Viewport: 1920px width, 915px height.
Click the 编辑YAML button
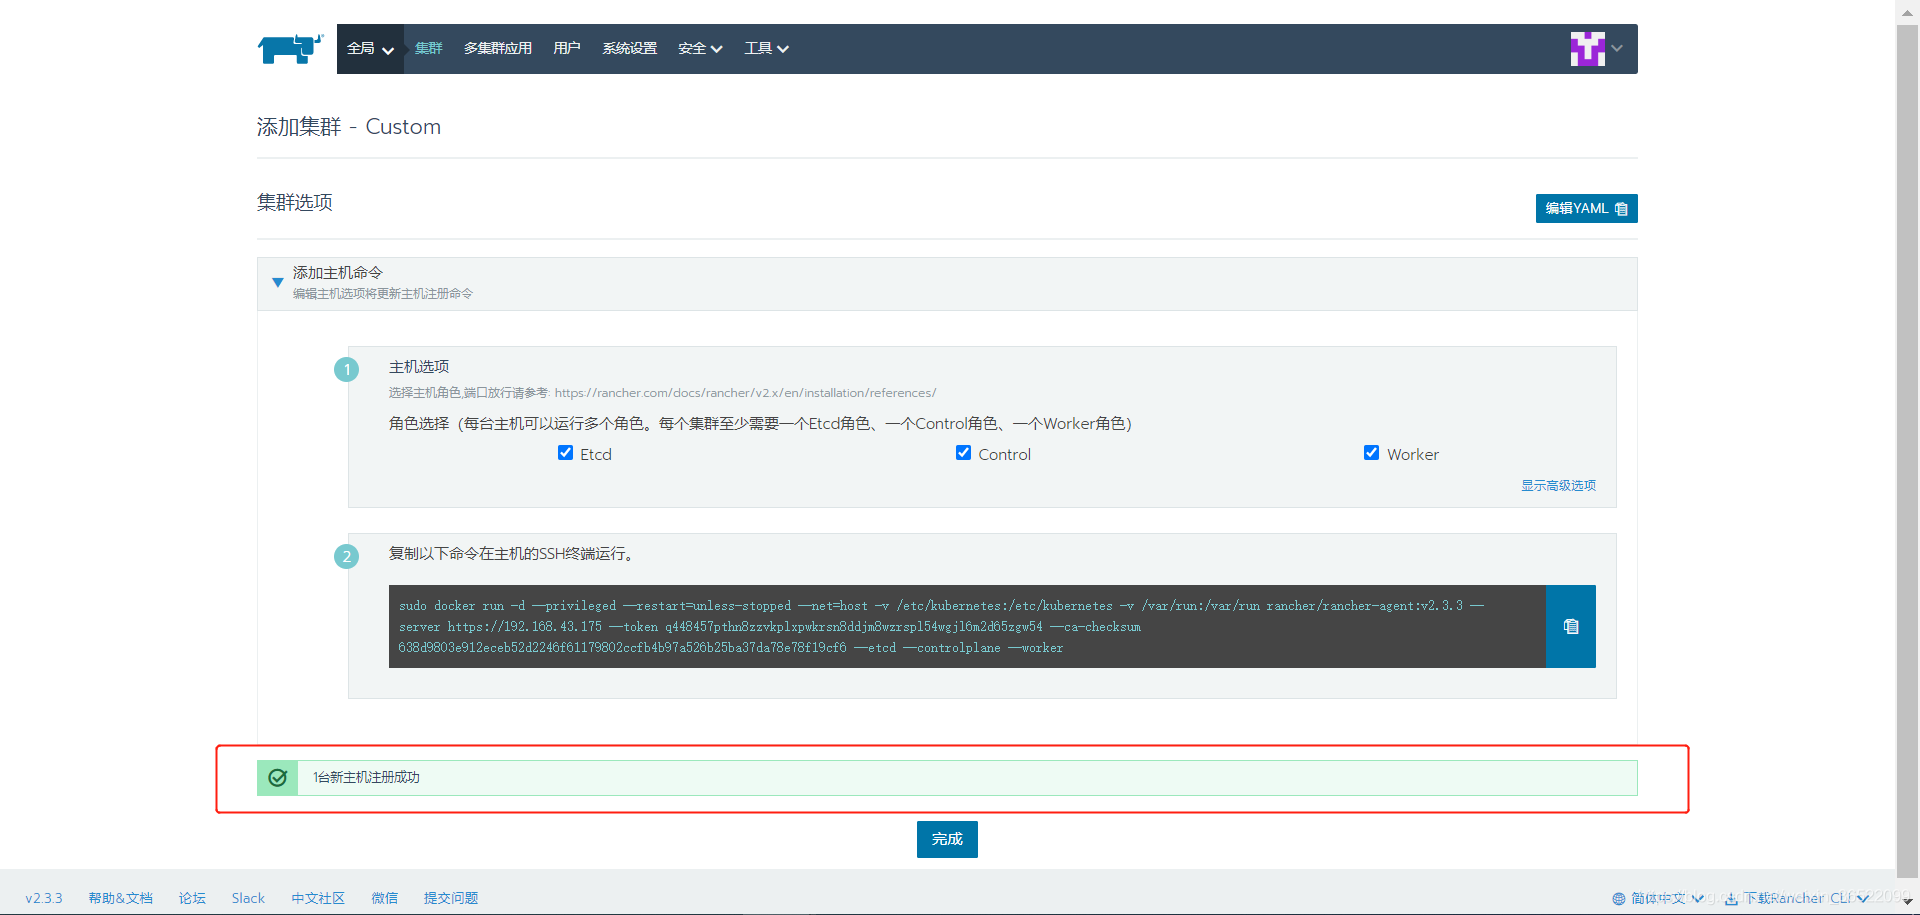1586,208
